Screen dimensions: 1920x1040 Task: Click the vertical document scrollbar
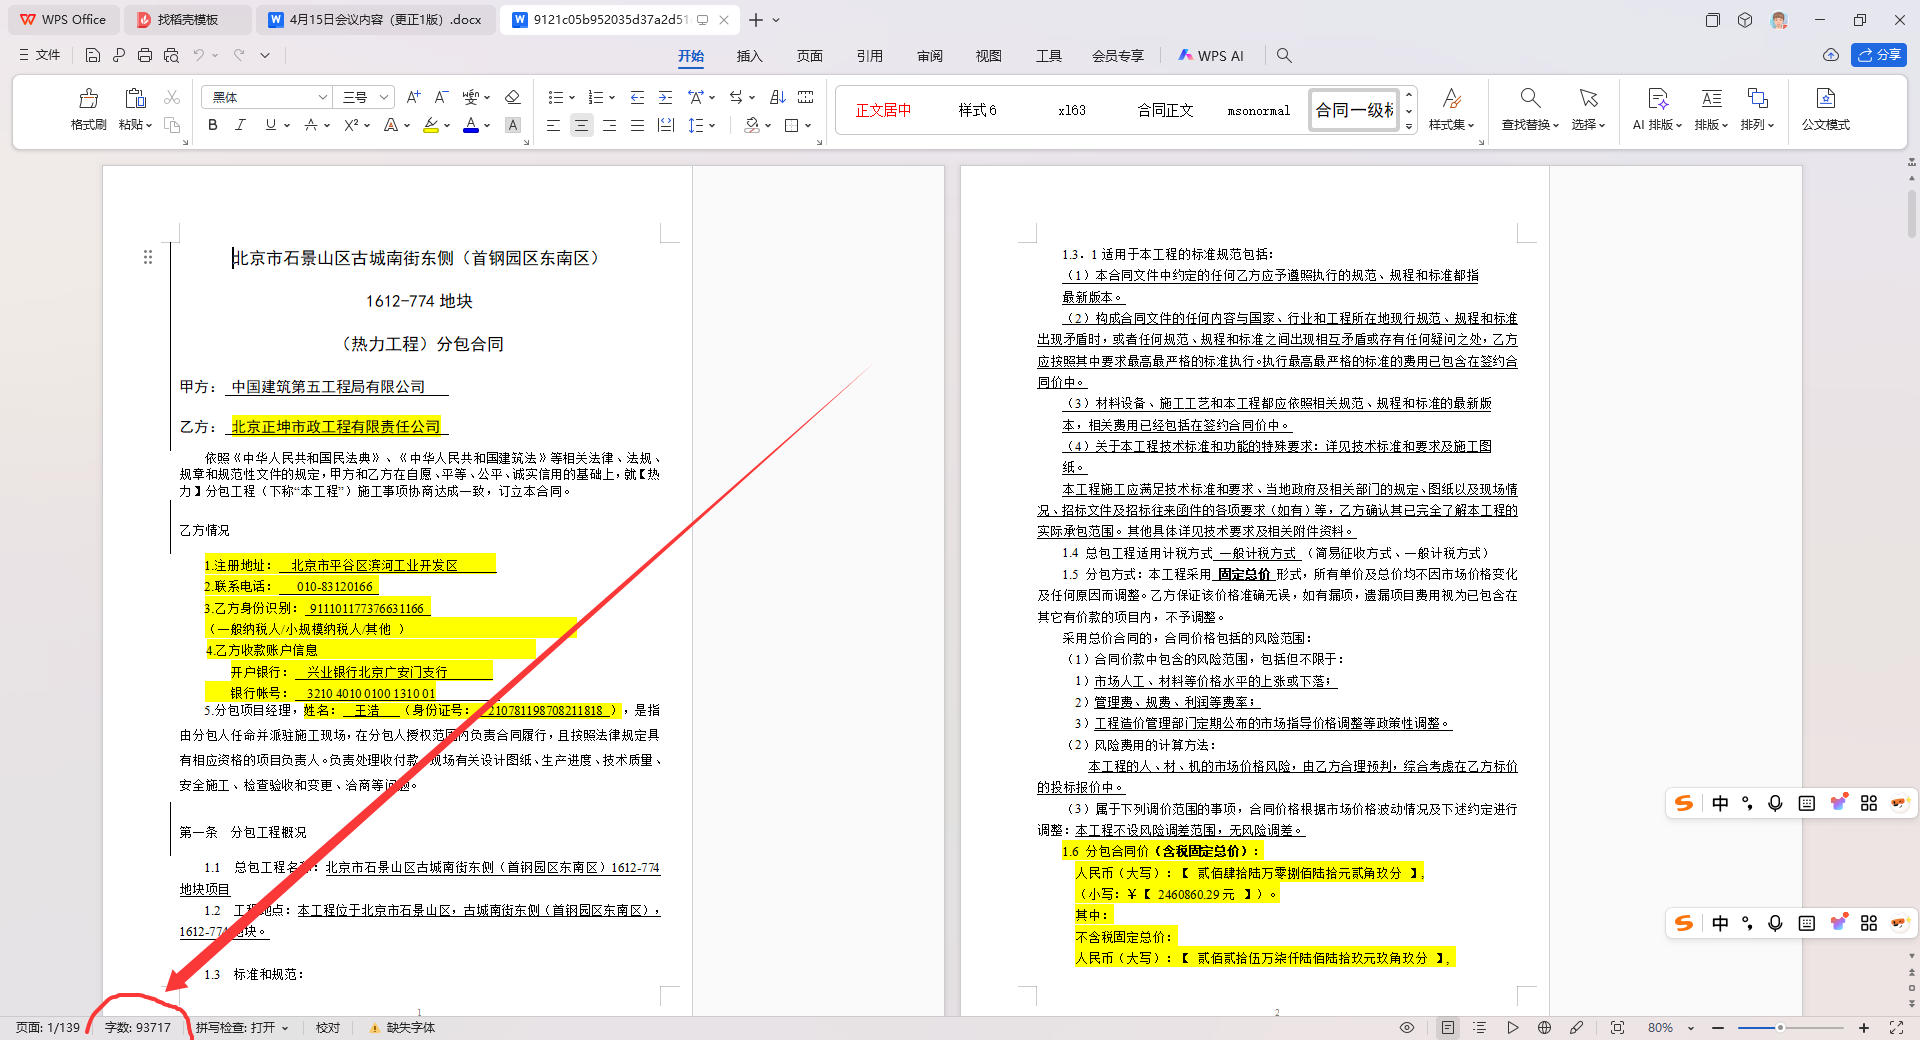[1911, 214]
